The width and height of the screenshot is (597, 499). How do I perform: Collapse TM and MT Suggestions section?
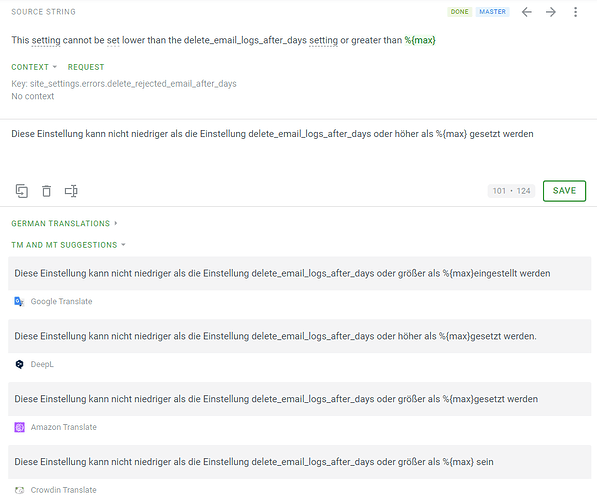click(68, 245)
